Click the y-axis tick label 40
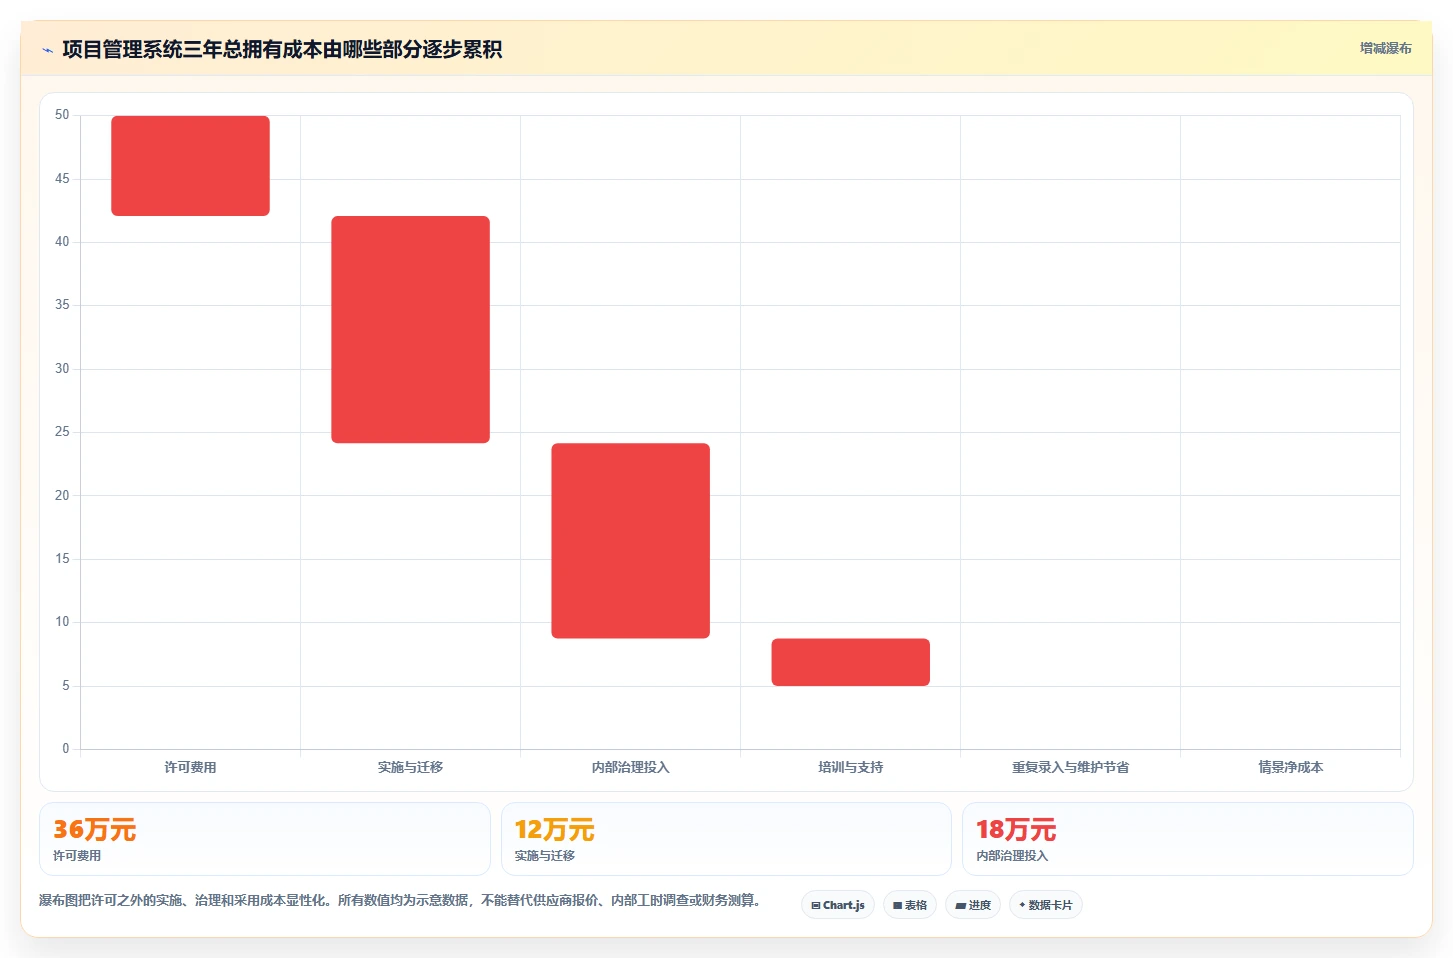Screen dimensions: 1453x958 coord(62,242)
